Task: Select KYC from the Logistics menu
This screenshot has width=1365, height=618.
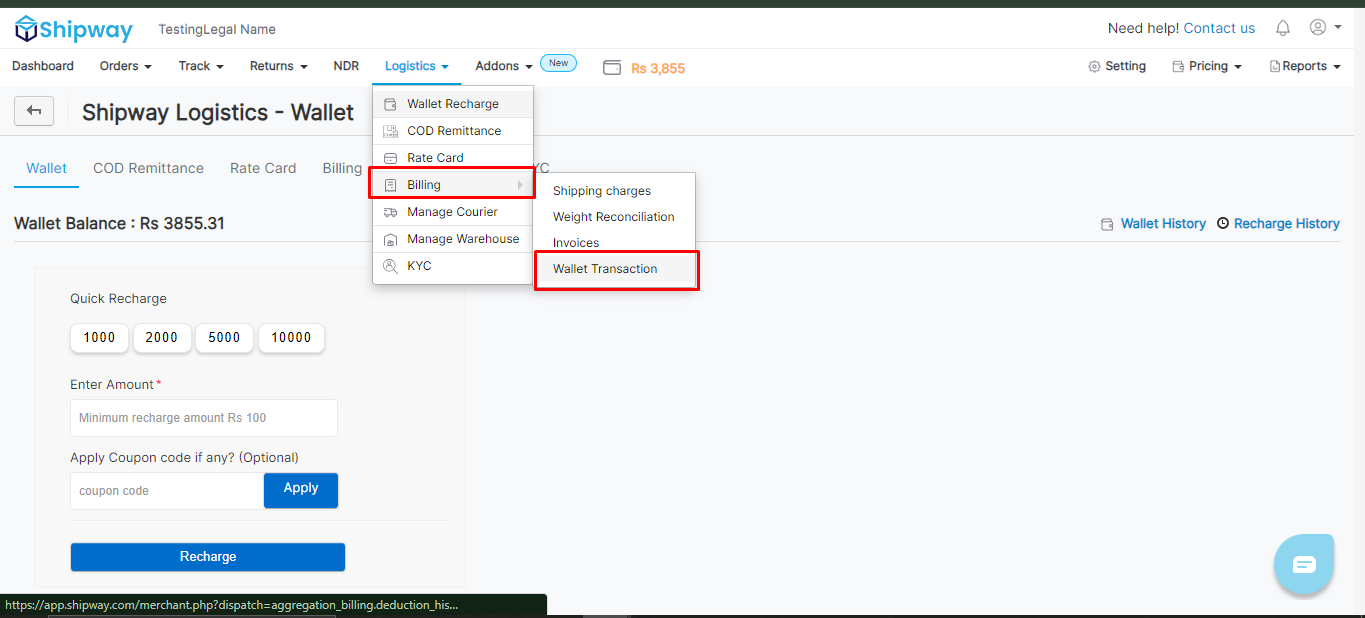Action: (453, 266)
